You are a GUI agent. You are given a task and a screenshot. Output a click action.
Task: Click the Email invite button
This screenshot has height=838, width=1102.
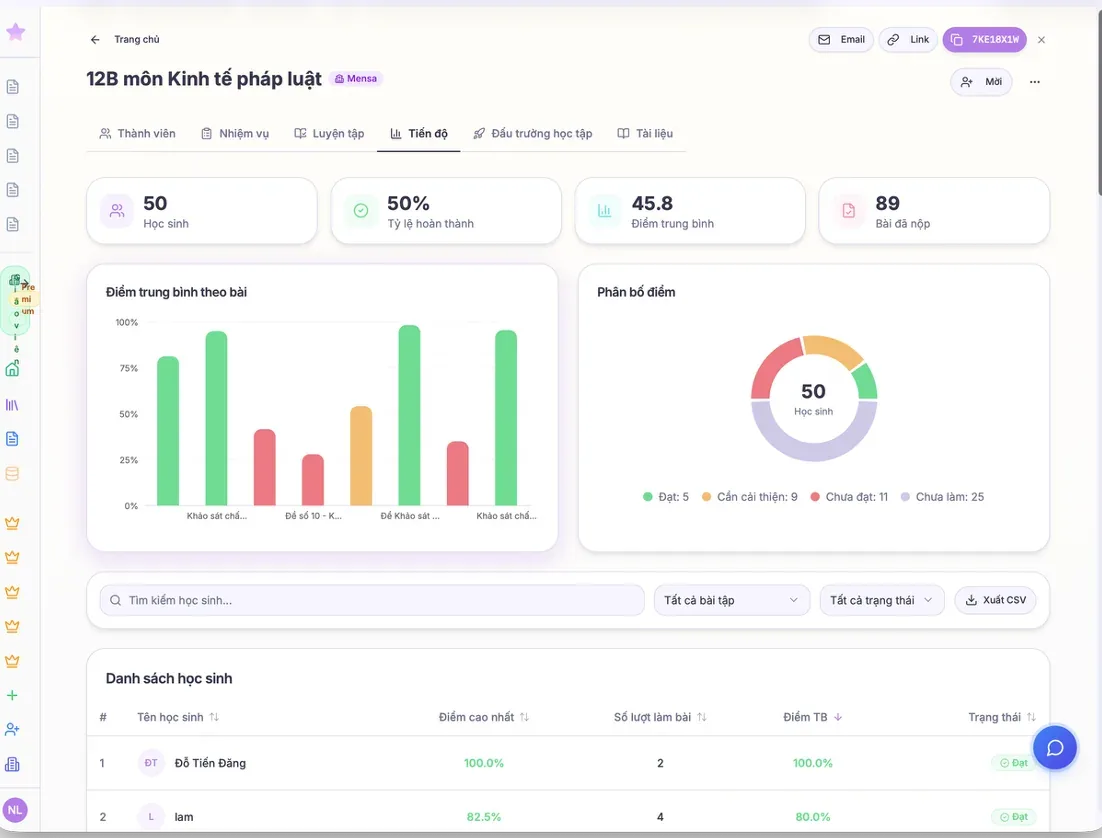pos(841,39)
